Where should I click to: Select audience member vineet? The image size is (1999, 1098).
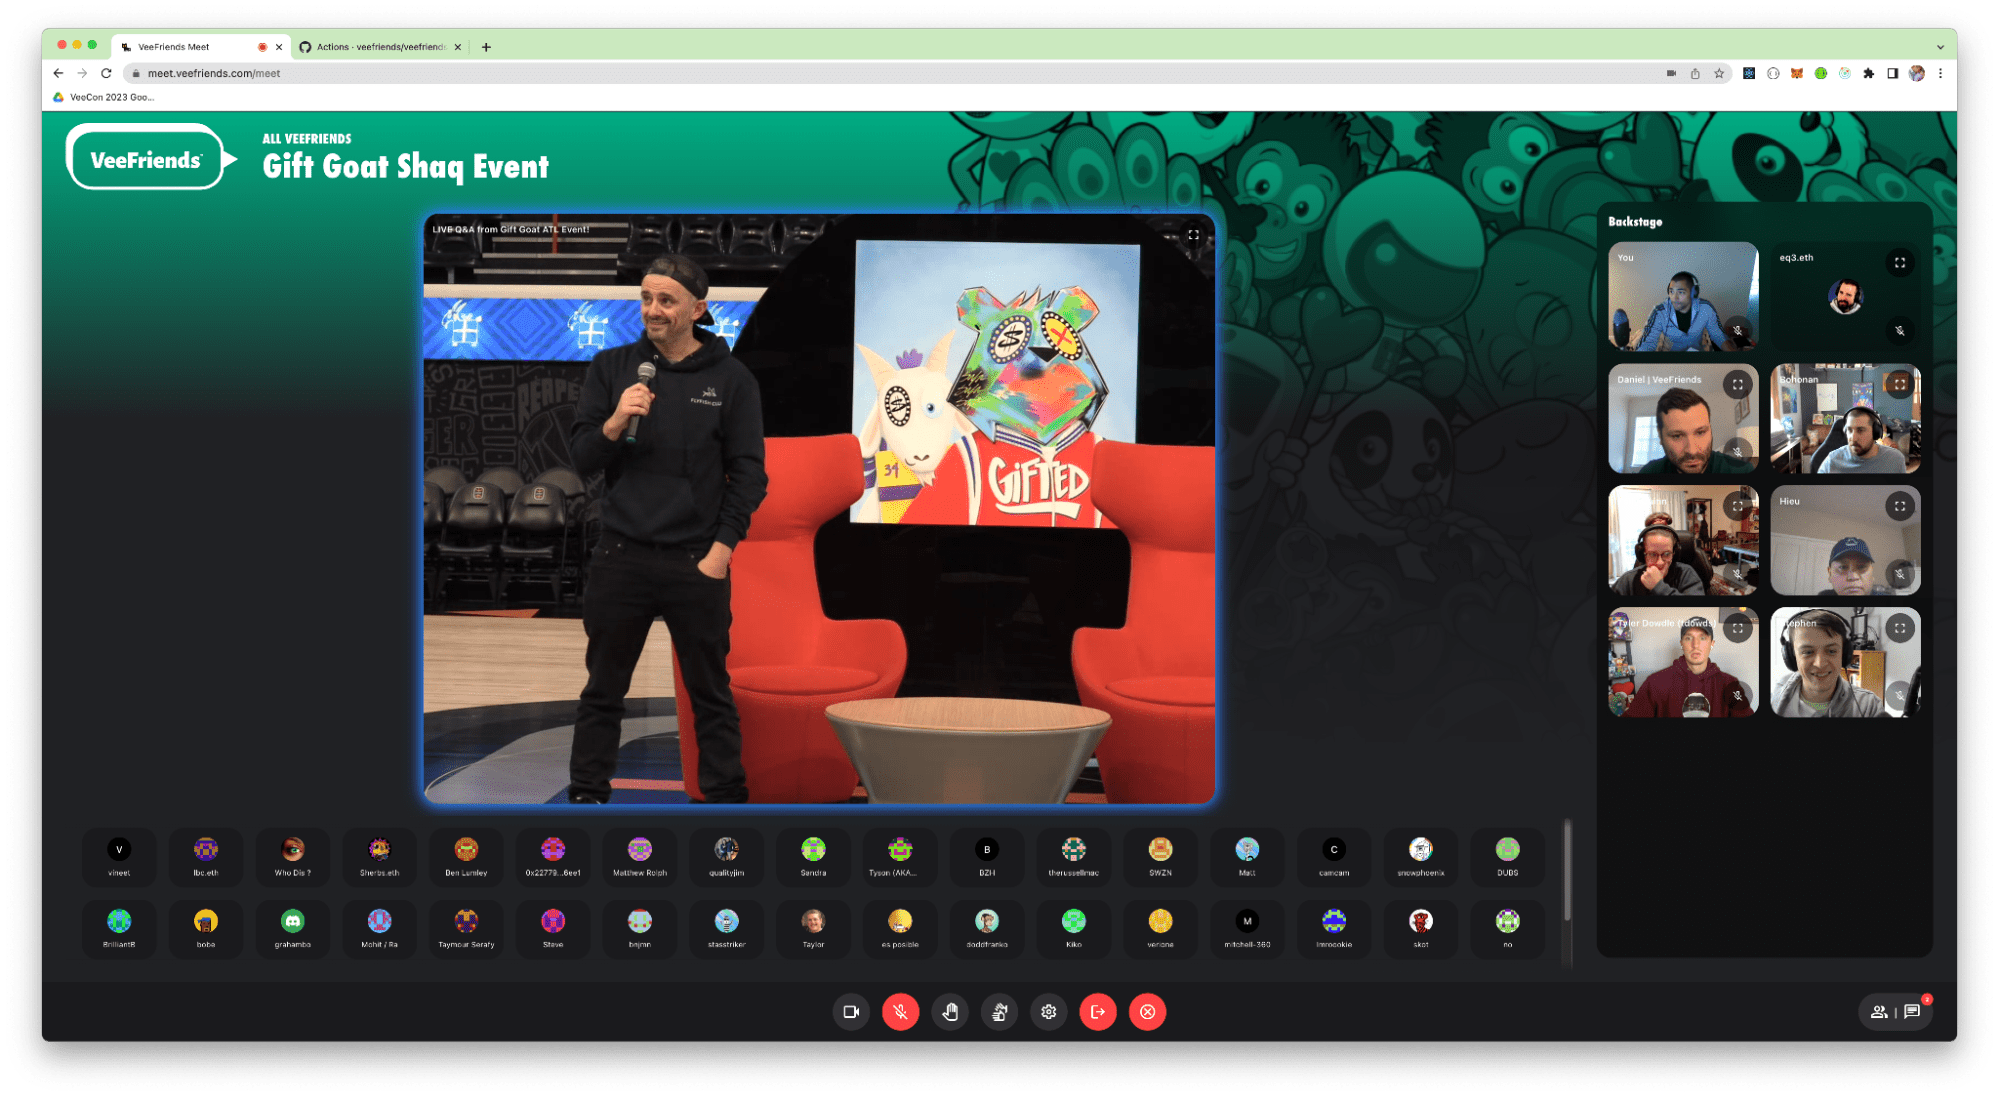(119, 857)
